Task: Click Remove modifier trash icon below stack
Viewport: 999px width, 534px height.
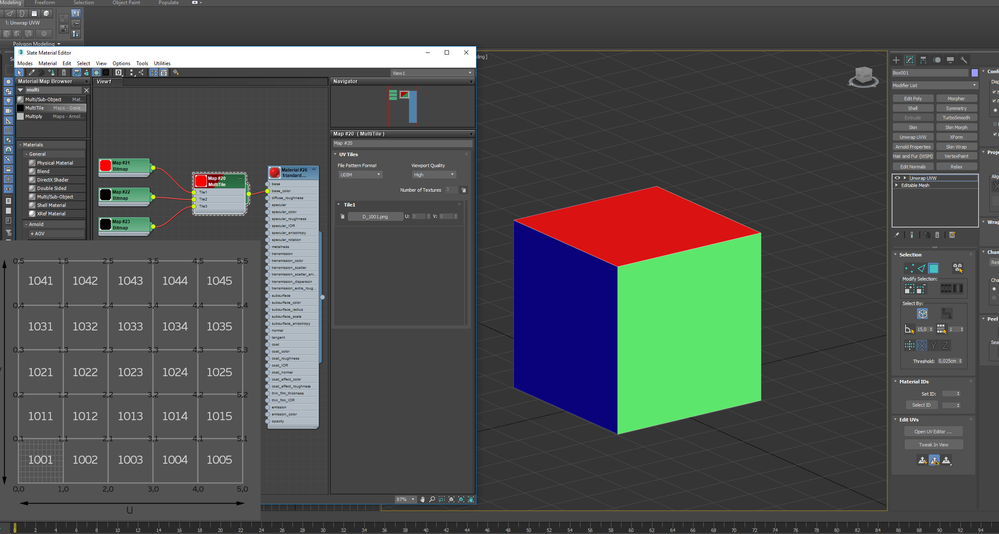Action: click(x=937, y=235)
